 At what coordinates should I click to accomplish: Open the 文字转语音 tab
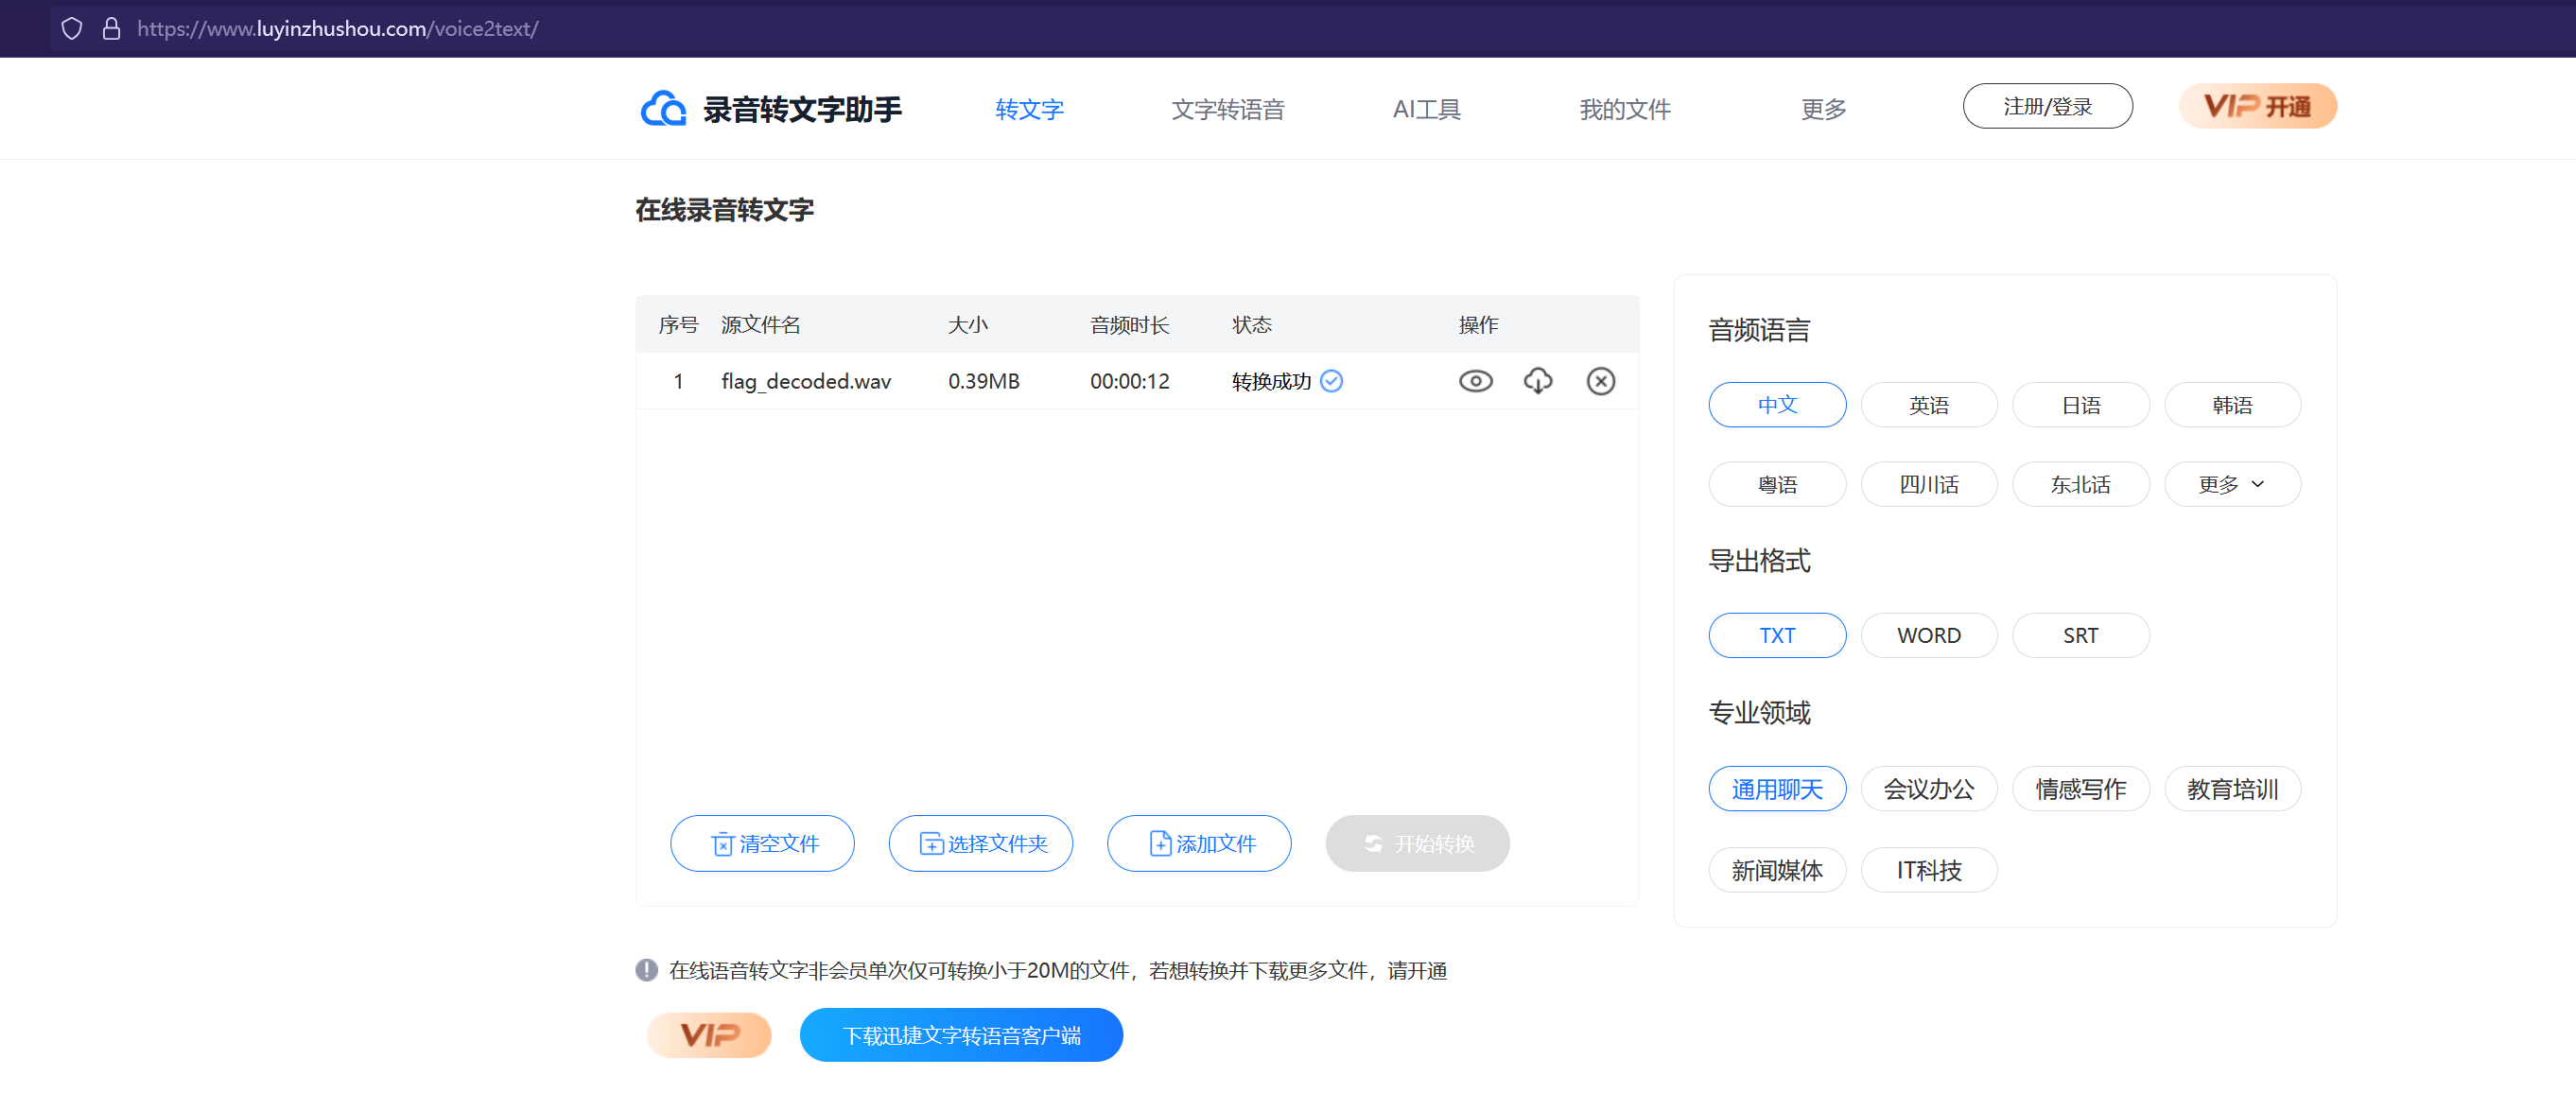(1227, 109)
